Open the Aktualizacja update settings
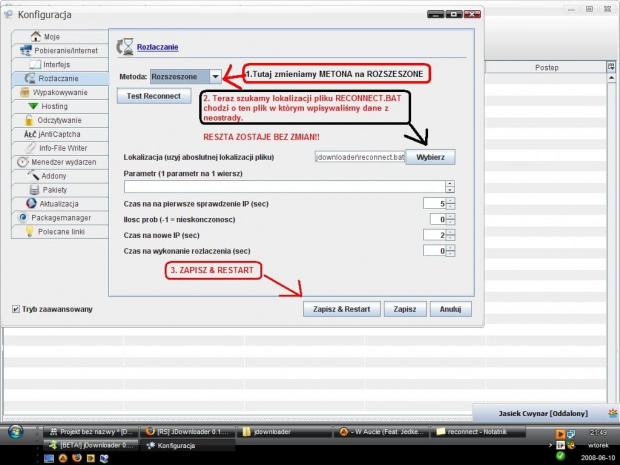This screenshot has width=620, height=465. (x=57, y=203)
